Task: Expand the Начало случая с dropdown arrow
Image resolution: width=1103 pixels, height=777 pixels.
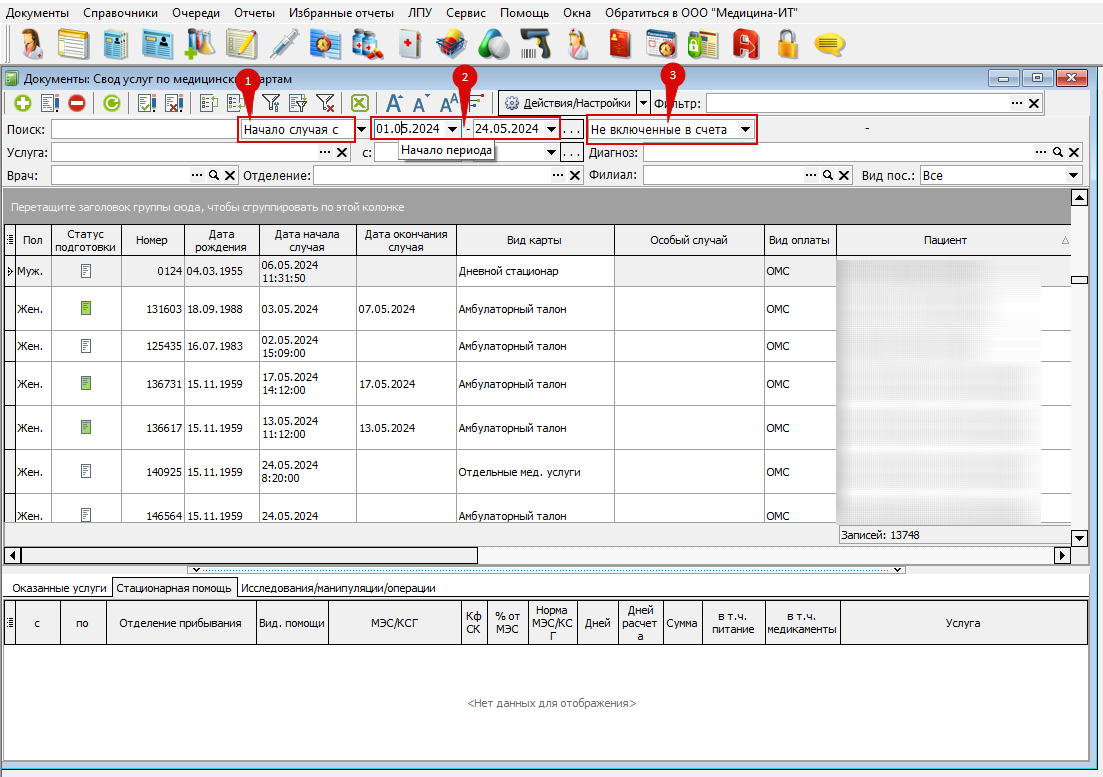Action: [361, 129]
